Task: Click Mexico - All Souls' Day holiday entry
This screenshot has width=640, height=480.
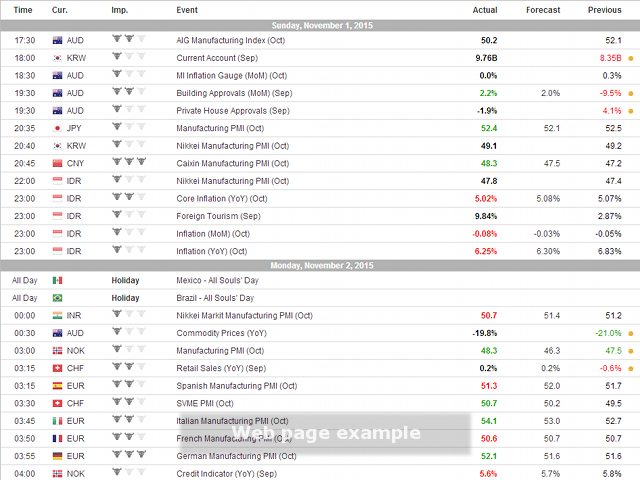Action: pyautogui.click(x=218, y=280)
